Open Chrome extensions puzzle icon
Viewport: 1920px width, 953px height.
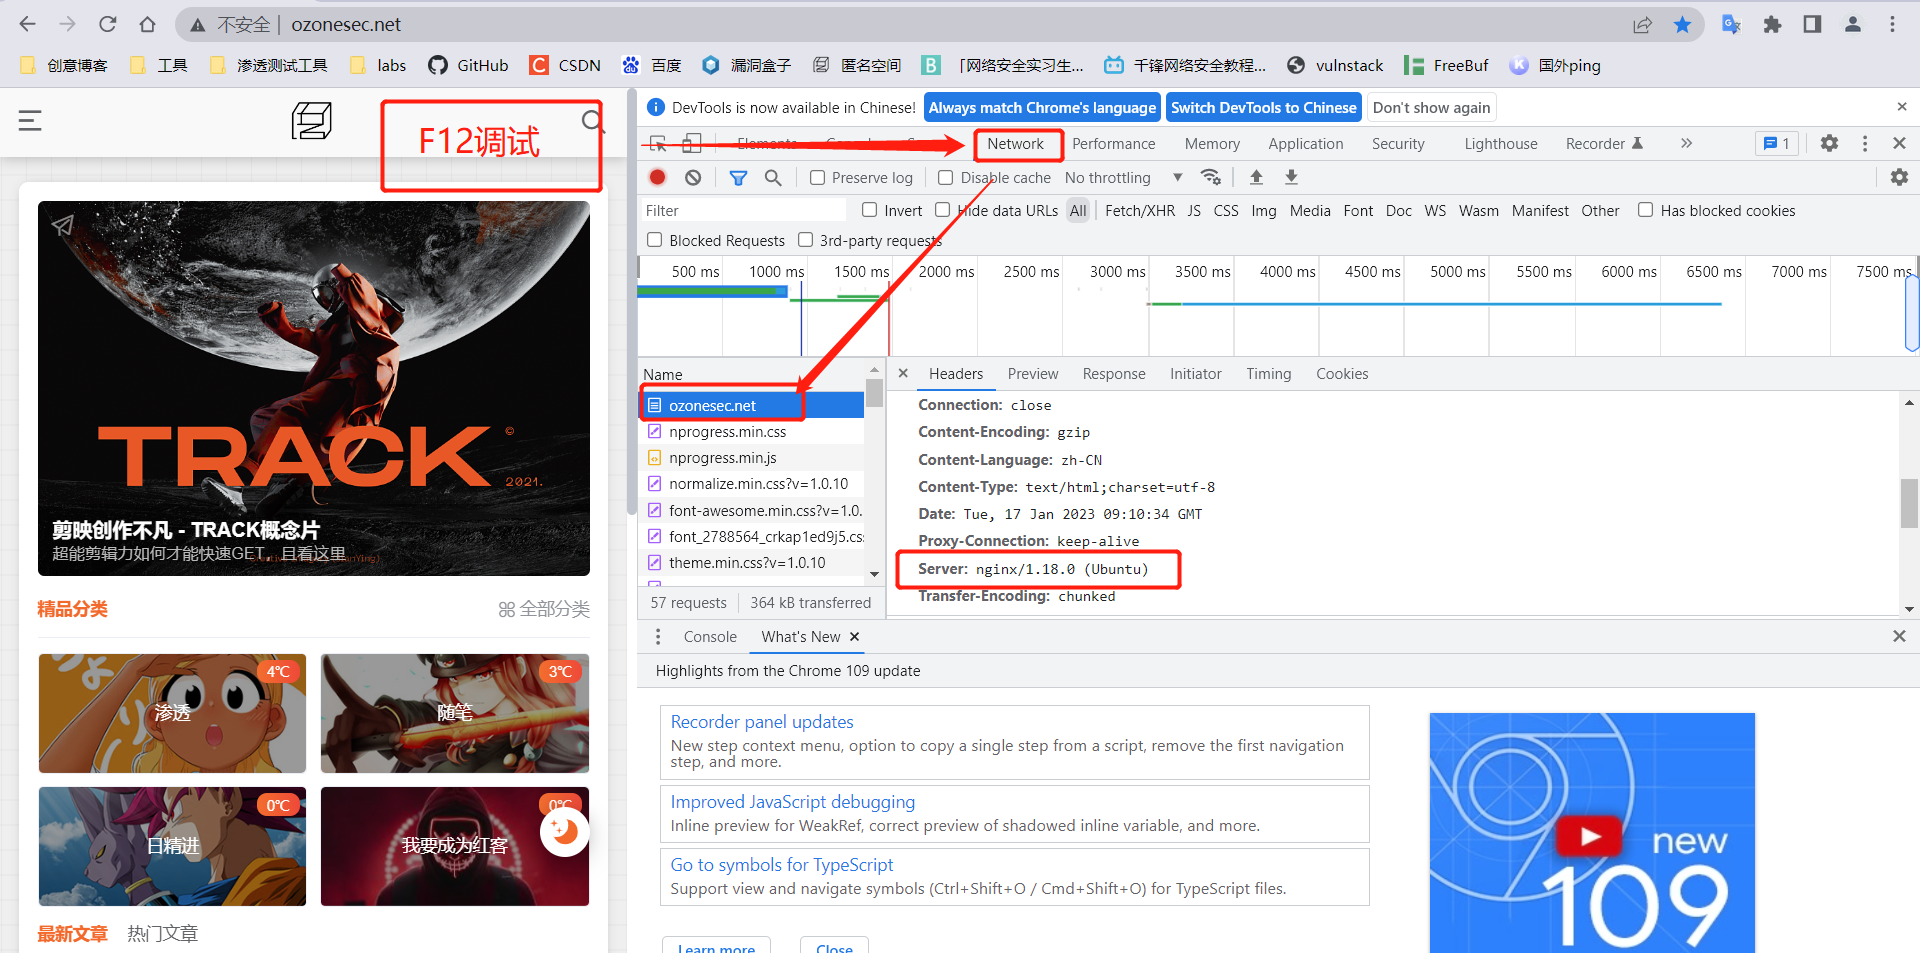point(1772,24)
